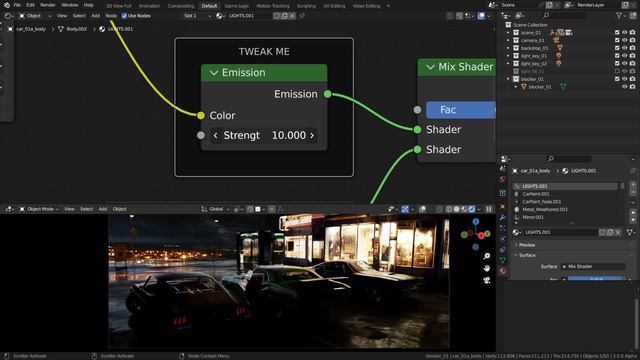
Task: Click the LIGHTS.001 material name field in node header
Action: pyautogui.click(x=249, y=16)
